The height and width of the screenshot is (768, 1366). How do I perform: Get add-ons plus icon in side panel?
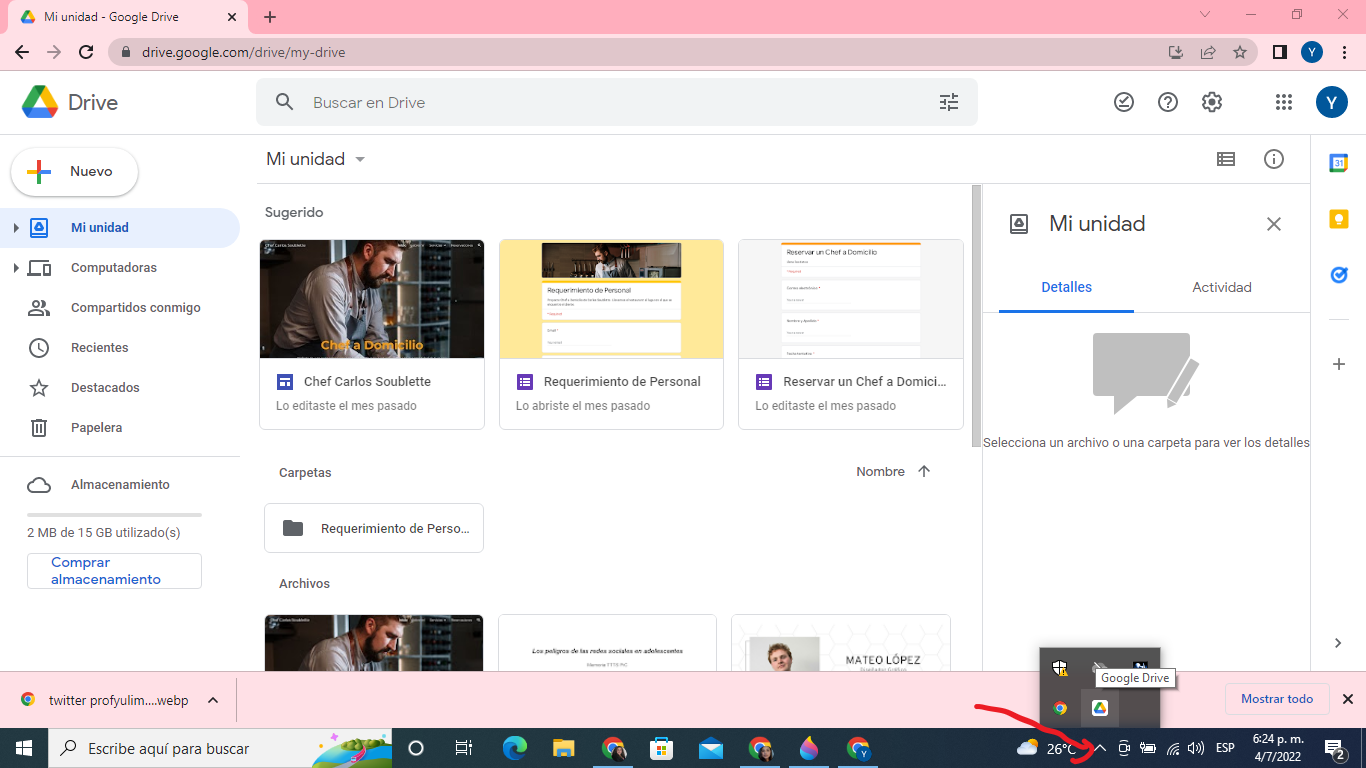[1339, 364]
